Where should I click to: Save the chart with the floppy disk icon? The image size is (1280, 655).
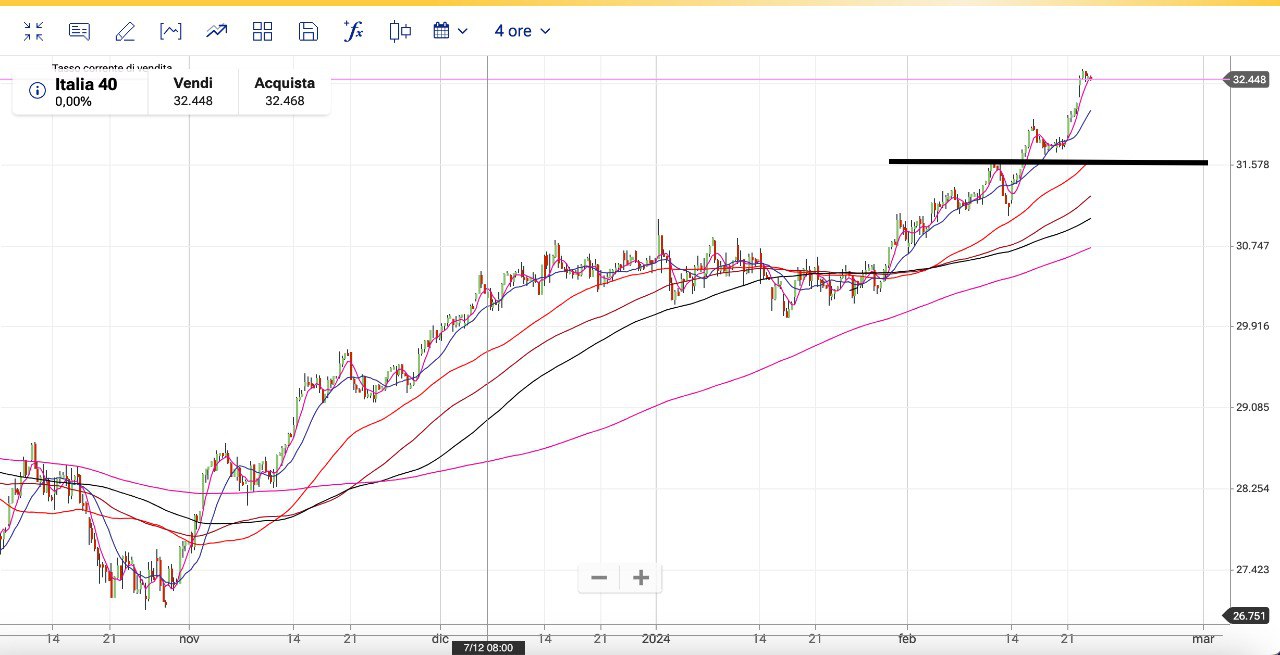click(308, 32)
